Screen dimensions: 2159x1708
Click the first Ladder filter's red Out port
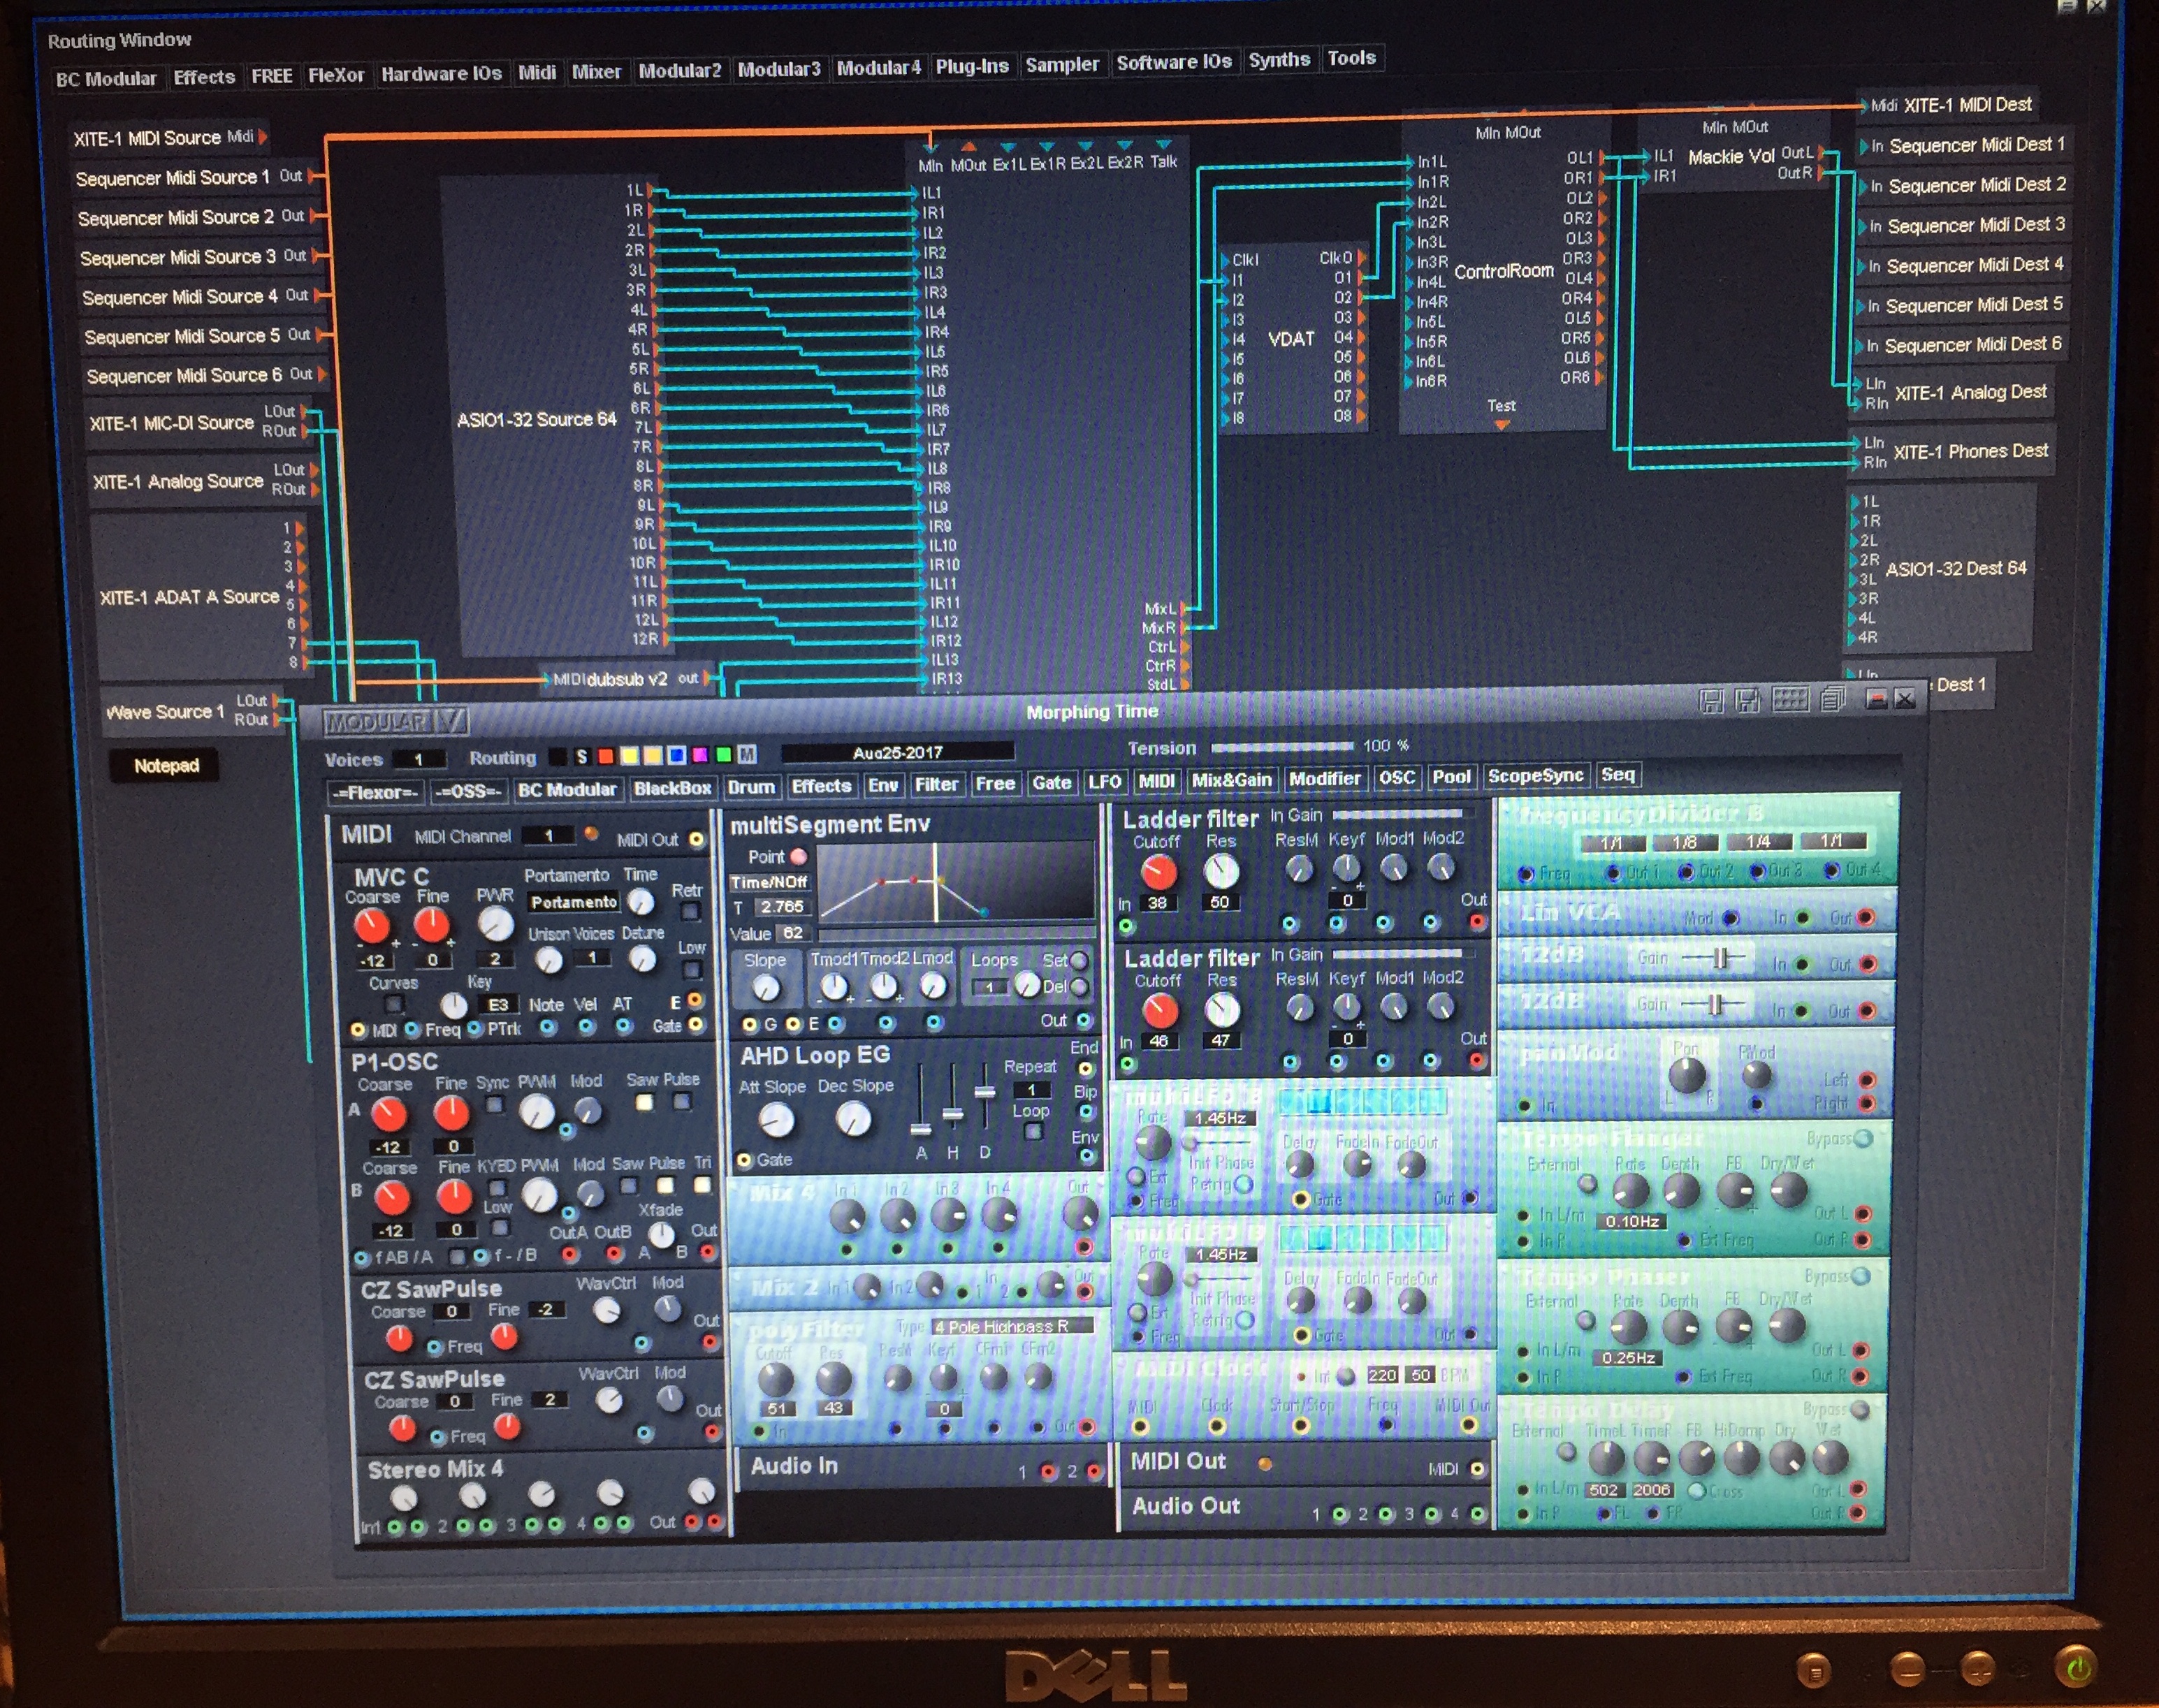tap(1478, 922)
